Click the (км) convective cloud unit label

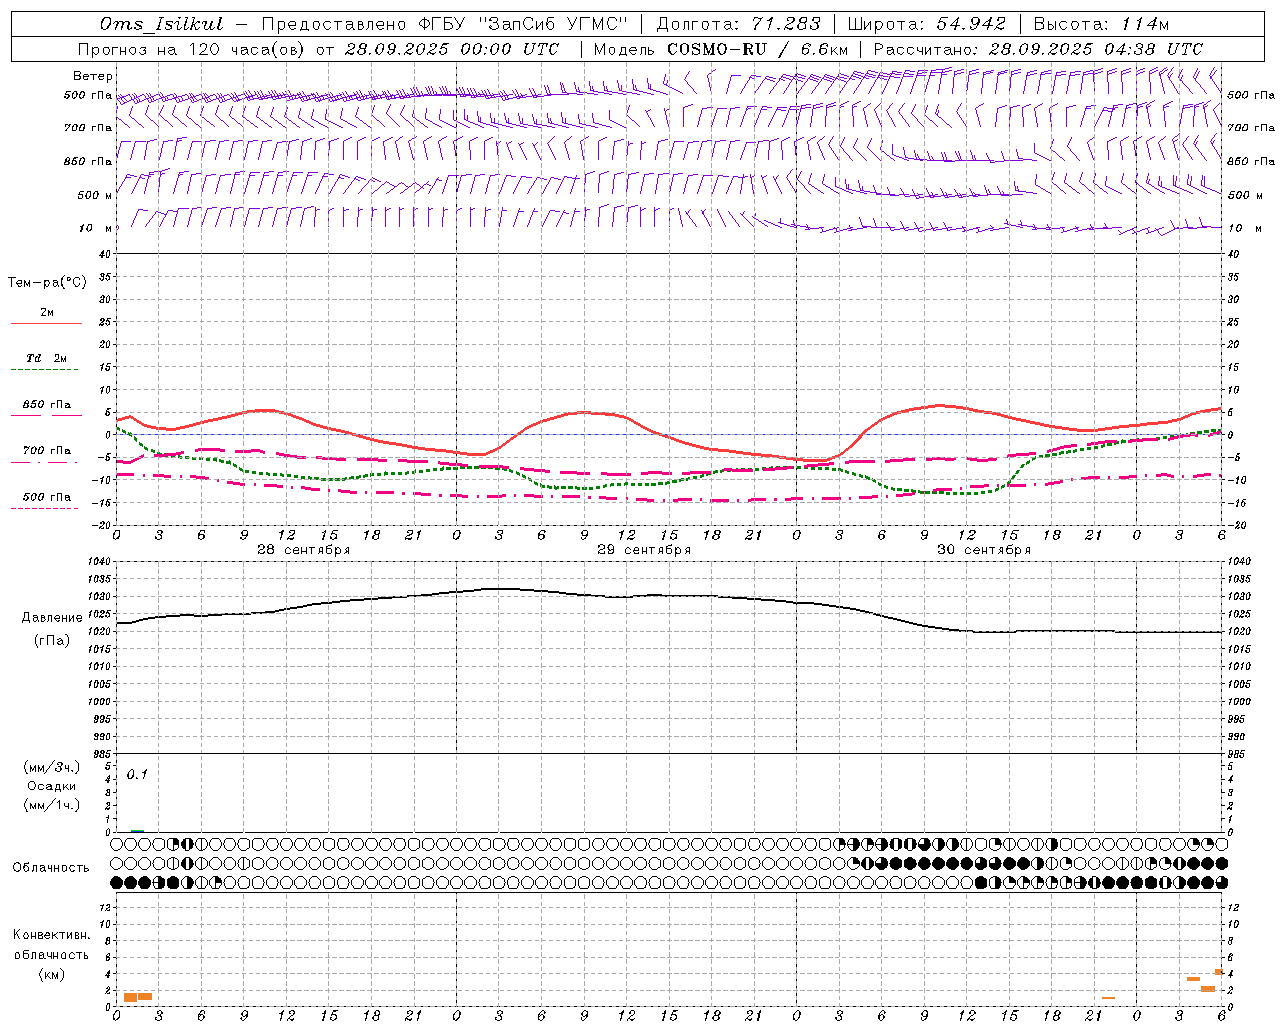click(52, 974)
